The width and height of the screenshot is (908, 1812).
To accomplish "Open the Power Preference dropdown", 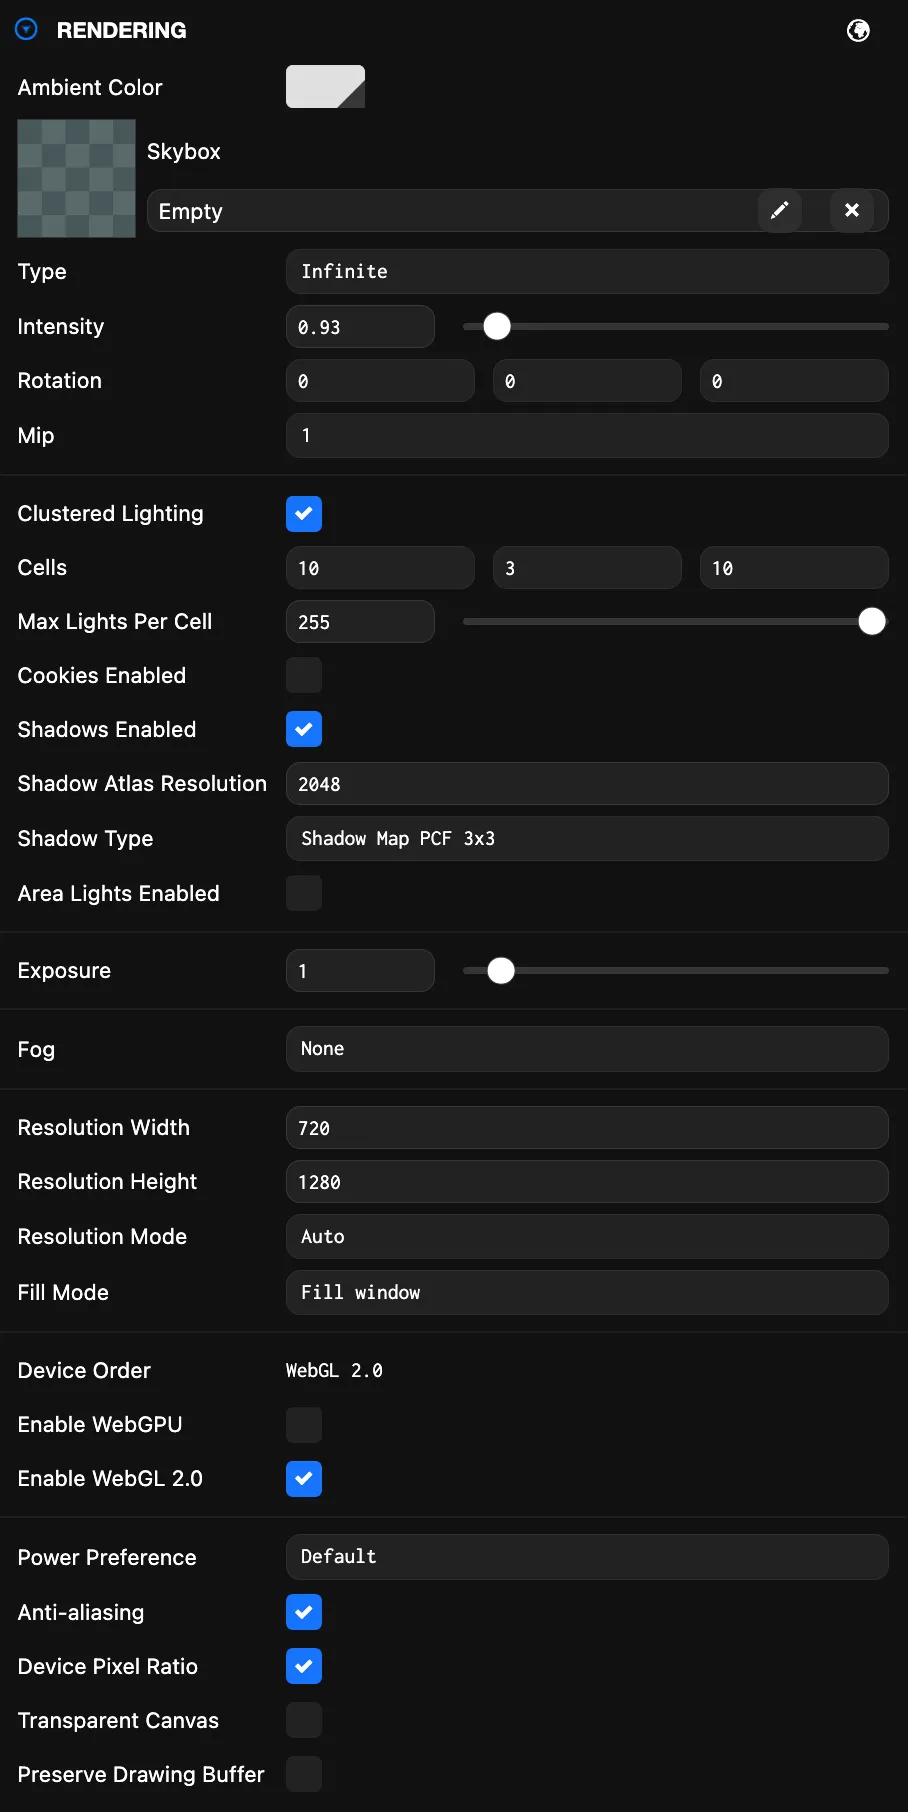I will tap(587, 1557).
